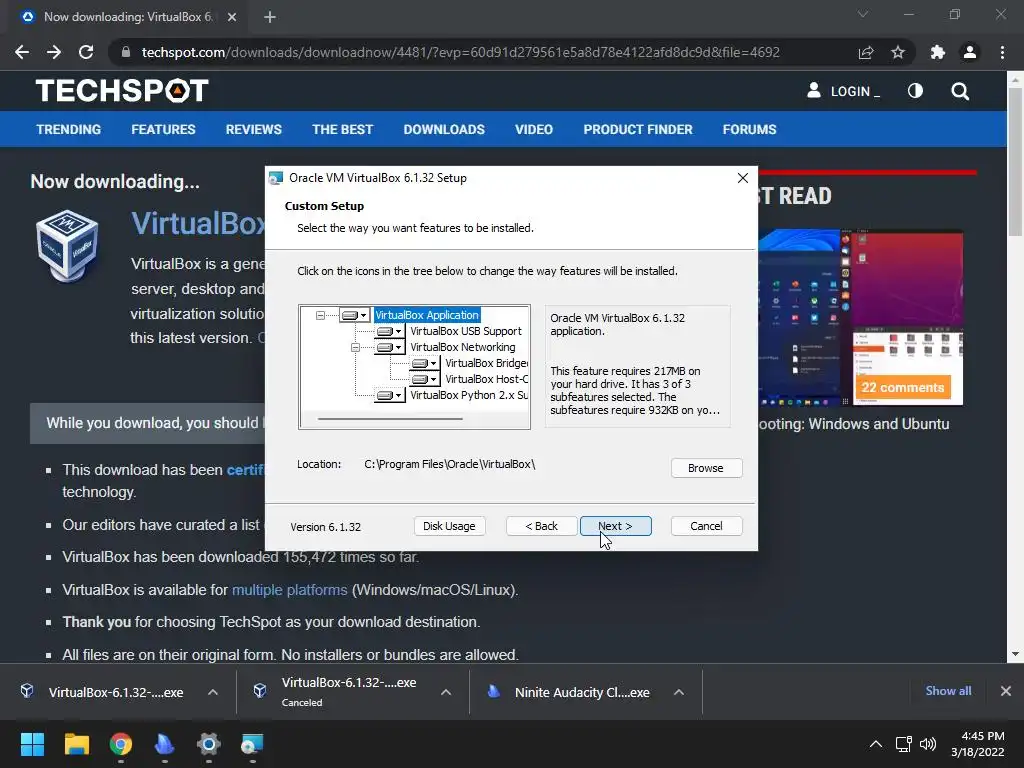Click the < Back button in Setup
This screenshot has width=1024, height=768.
pyautogui.click(x=541, y=526)
